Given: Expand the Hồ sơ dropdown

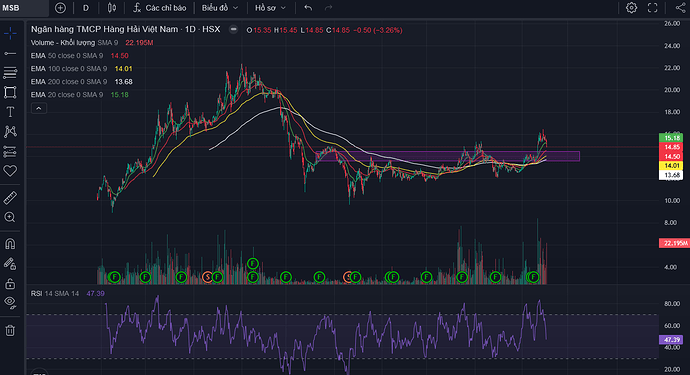Looking at the screenshot, I should 270,8.
